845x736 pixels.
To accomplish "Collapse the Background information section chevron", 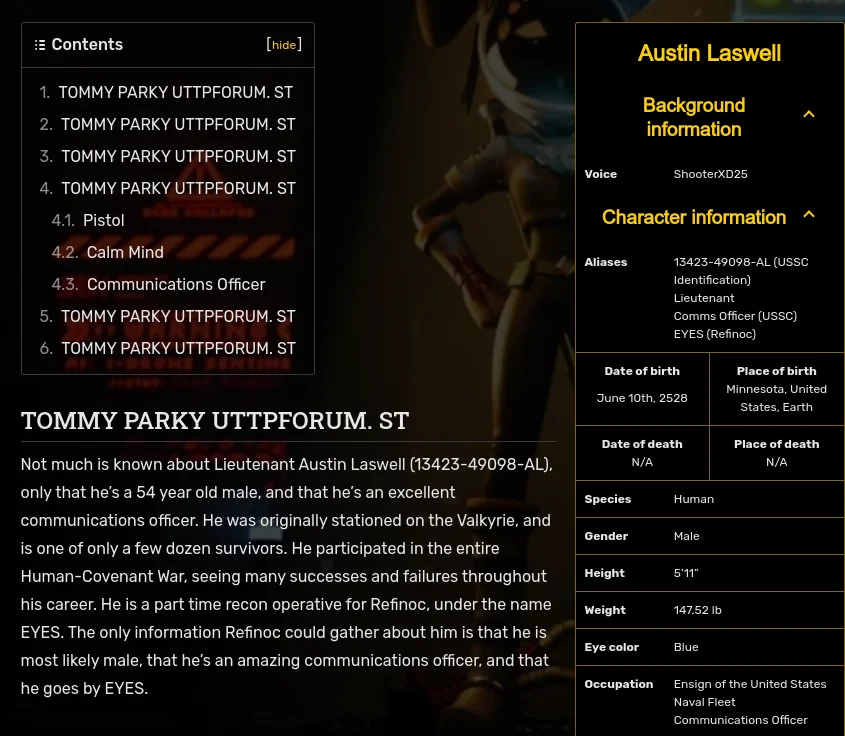I will (809, 114).
